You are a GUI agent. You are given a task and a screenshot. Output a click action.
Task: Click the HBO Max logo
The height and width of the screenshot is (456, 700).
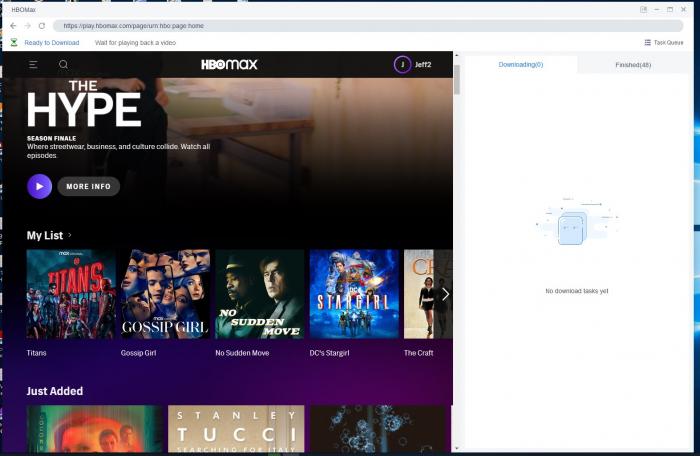(x=229, y=65)
